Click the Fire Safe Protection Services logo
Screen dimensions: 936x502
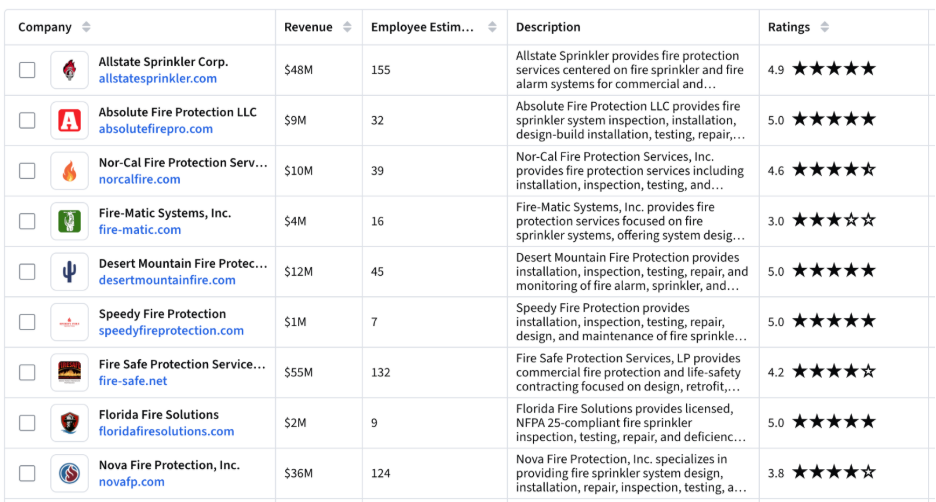[70, 372]
